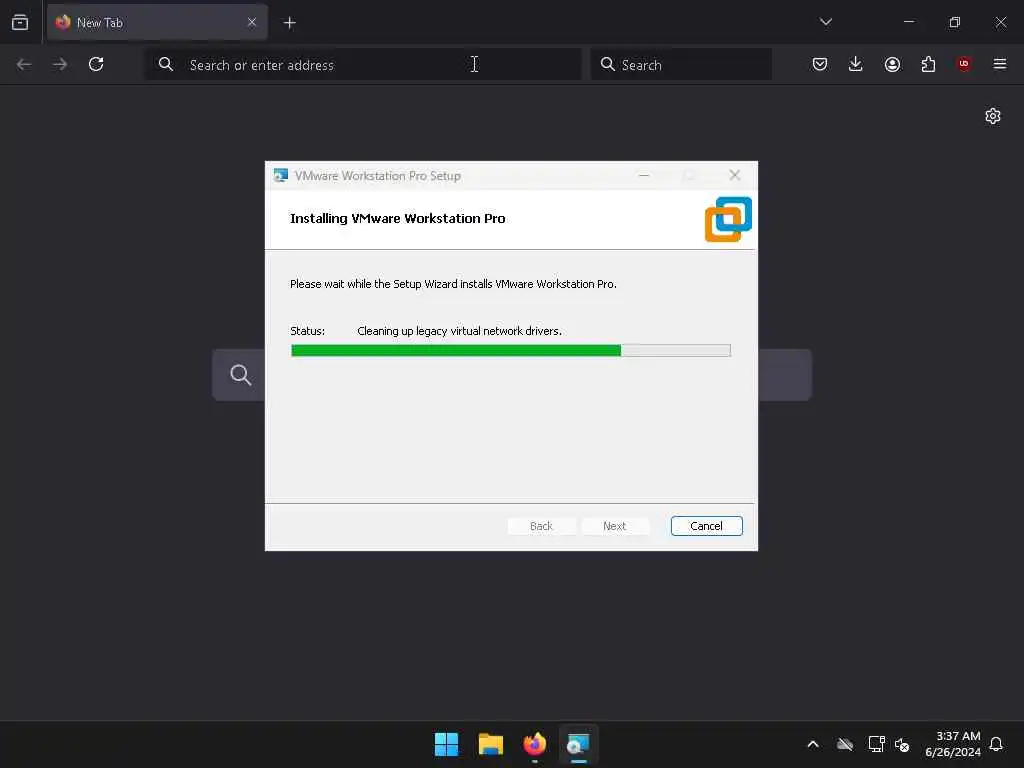The height and width of the screenshot is (768, 1024).
Task: Personalize New Tab with gear icon
Action: (993, 116)
